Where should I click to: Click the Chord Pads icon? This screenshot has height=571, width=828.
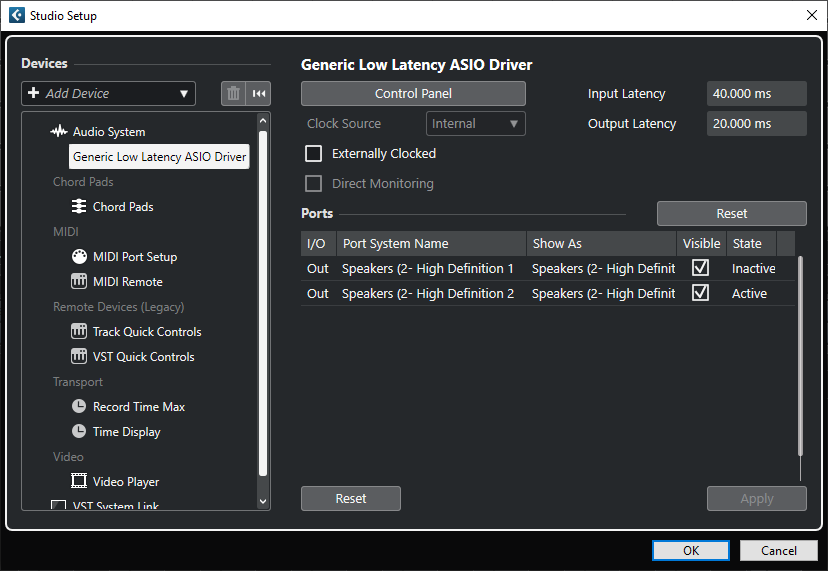point(79,206)
